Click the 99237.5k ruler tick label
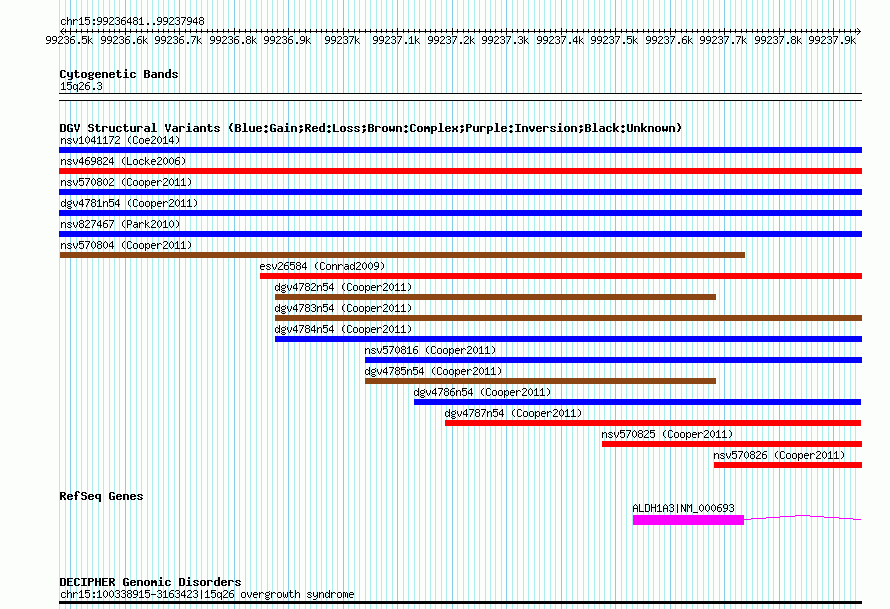The image size is (890, 609). click(614, 40)
